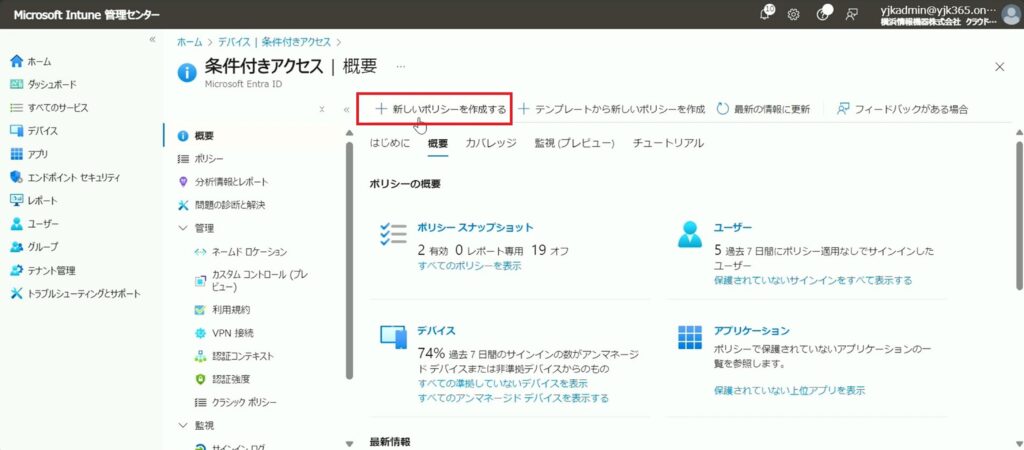Viewport: 1024px width, 450px height.
Task: Open 分析情報とレポート in the blade menu
Action: pyautogui.click(x=223, y=182)
